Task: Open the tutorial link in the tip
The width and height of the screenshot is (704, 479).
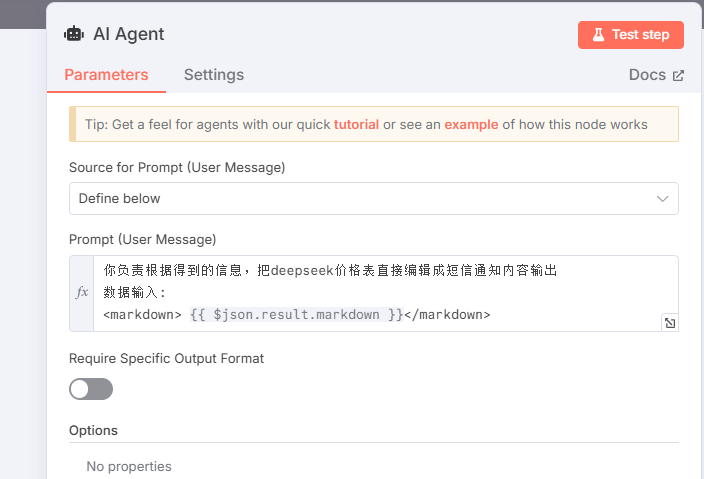Action: click(356, 125)
